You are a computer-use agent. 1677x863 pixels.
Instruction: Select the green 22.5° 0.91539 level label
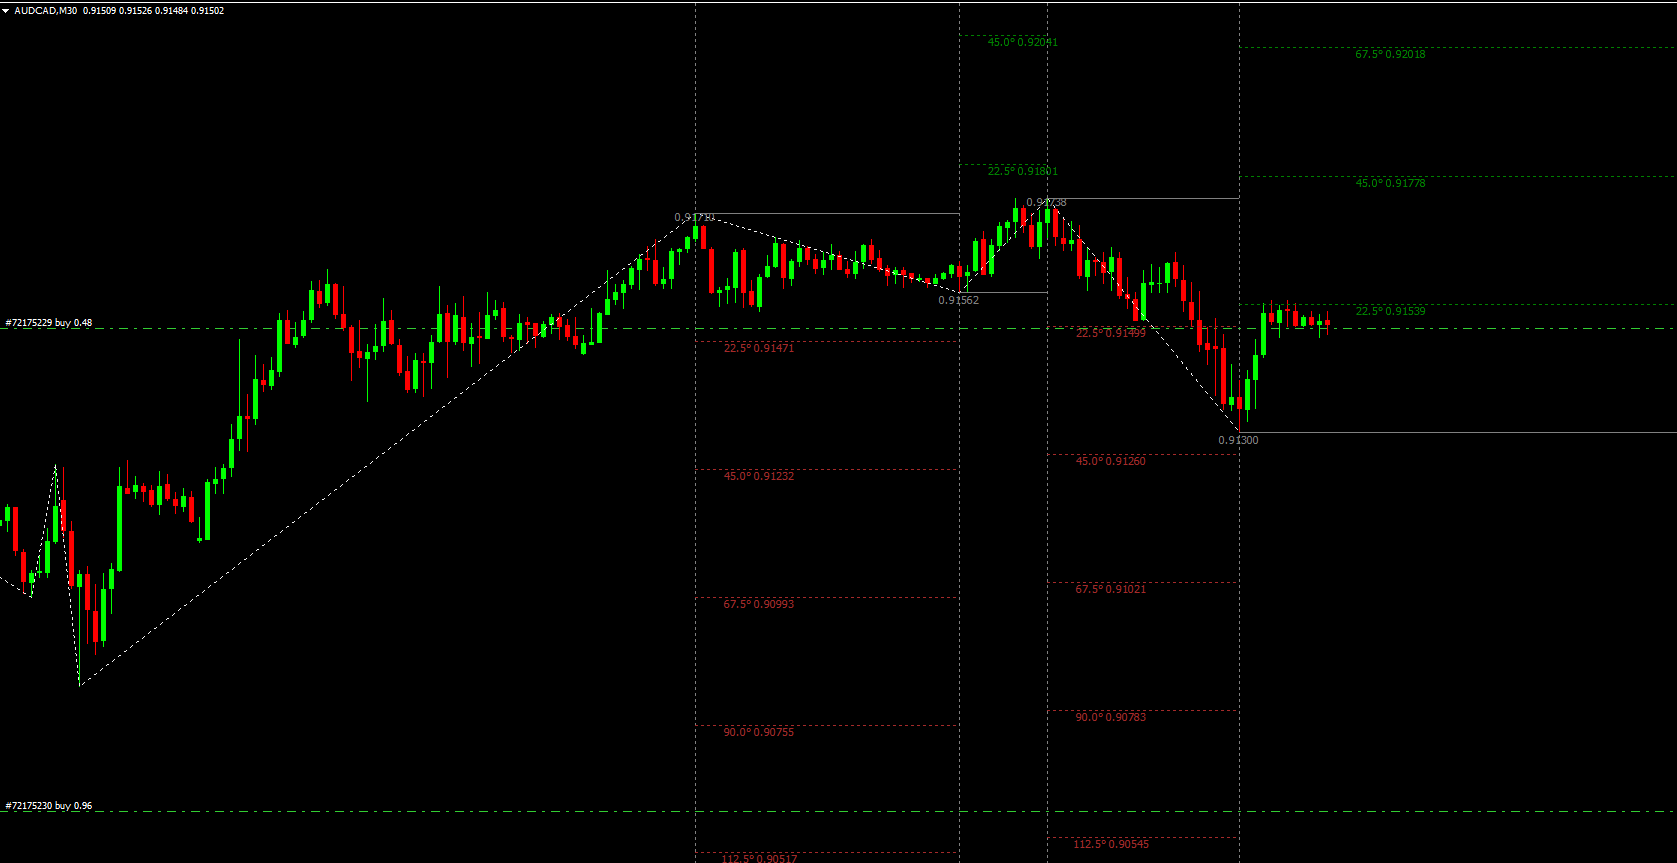1390,311
